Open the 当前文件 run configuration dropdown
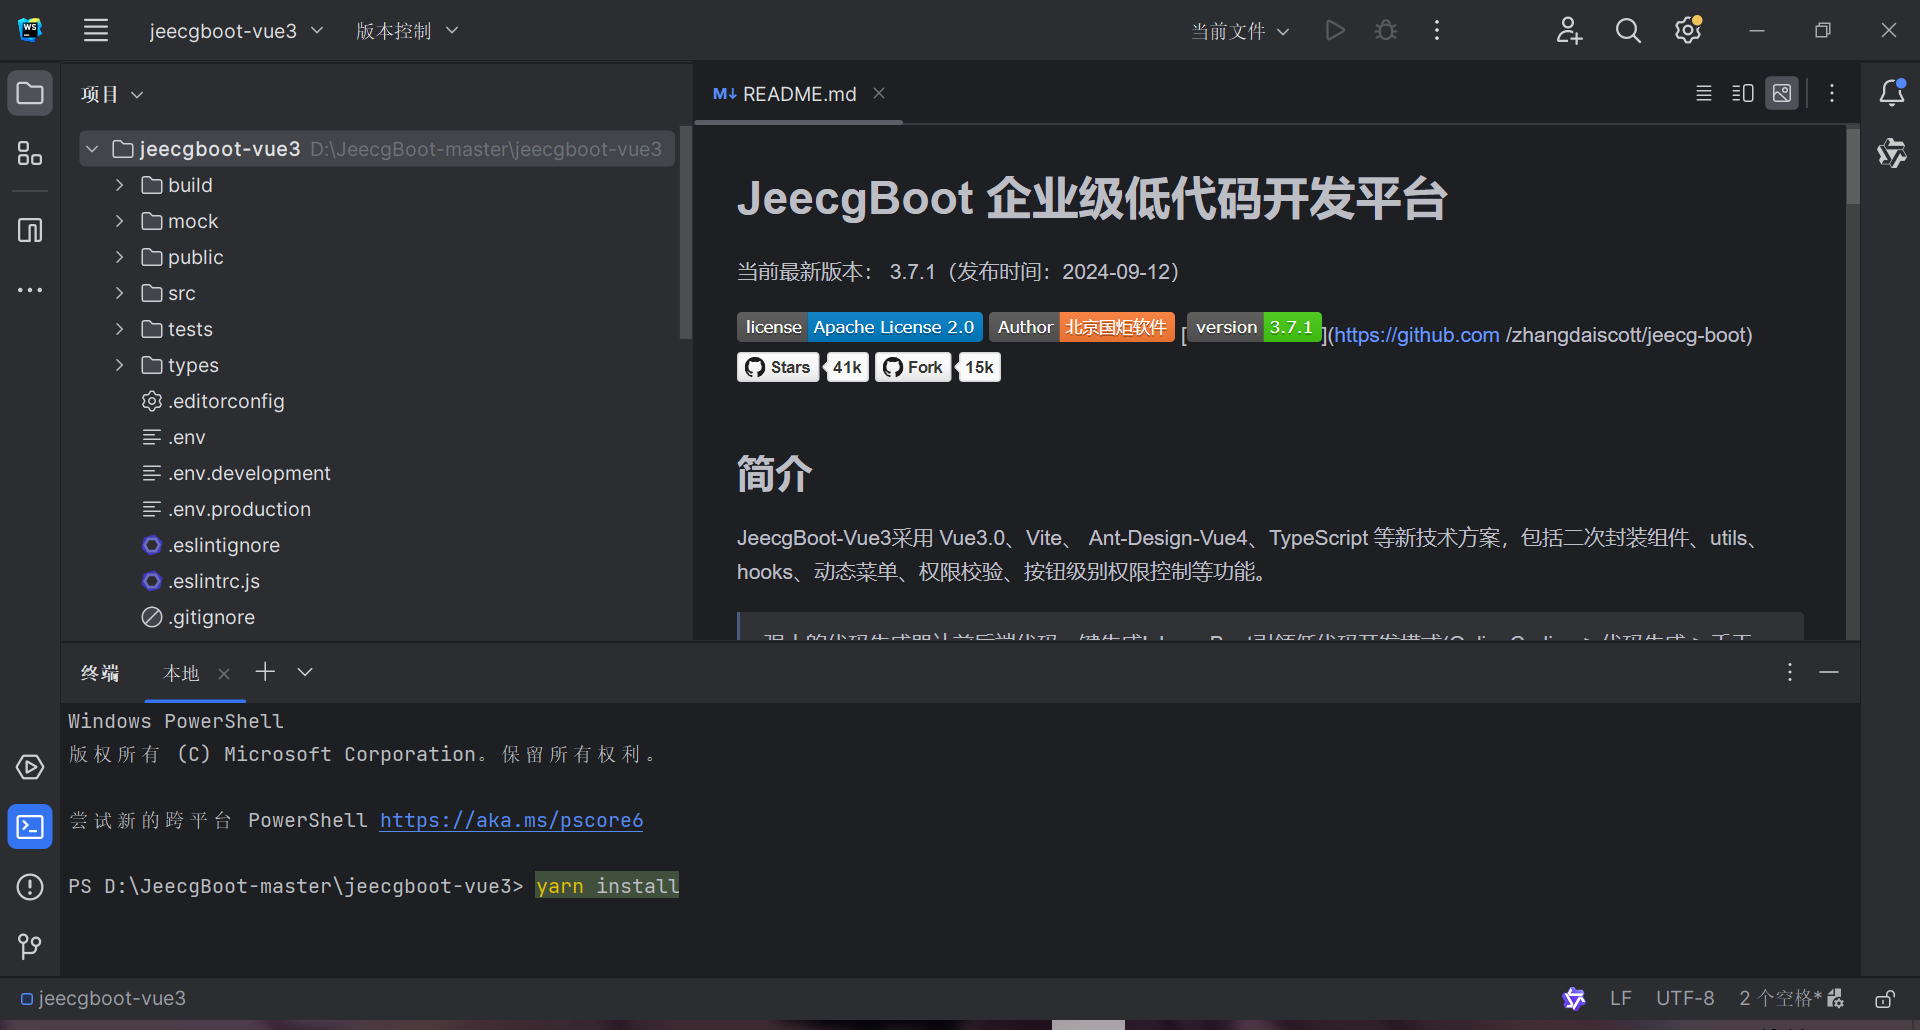The width and height of the screenshot is (1920, 1030). (1240, 31)
